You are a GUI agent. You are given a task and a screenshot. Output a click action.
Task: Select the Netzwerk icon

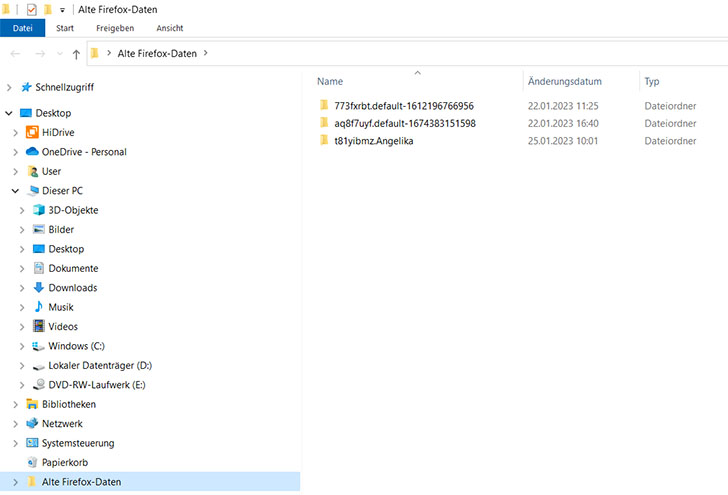click(32, 423)
